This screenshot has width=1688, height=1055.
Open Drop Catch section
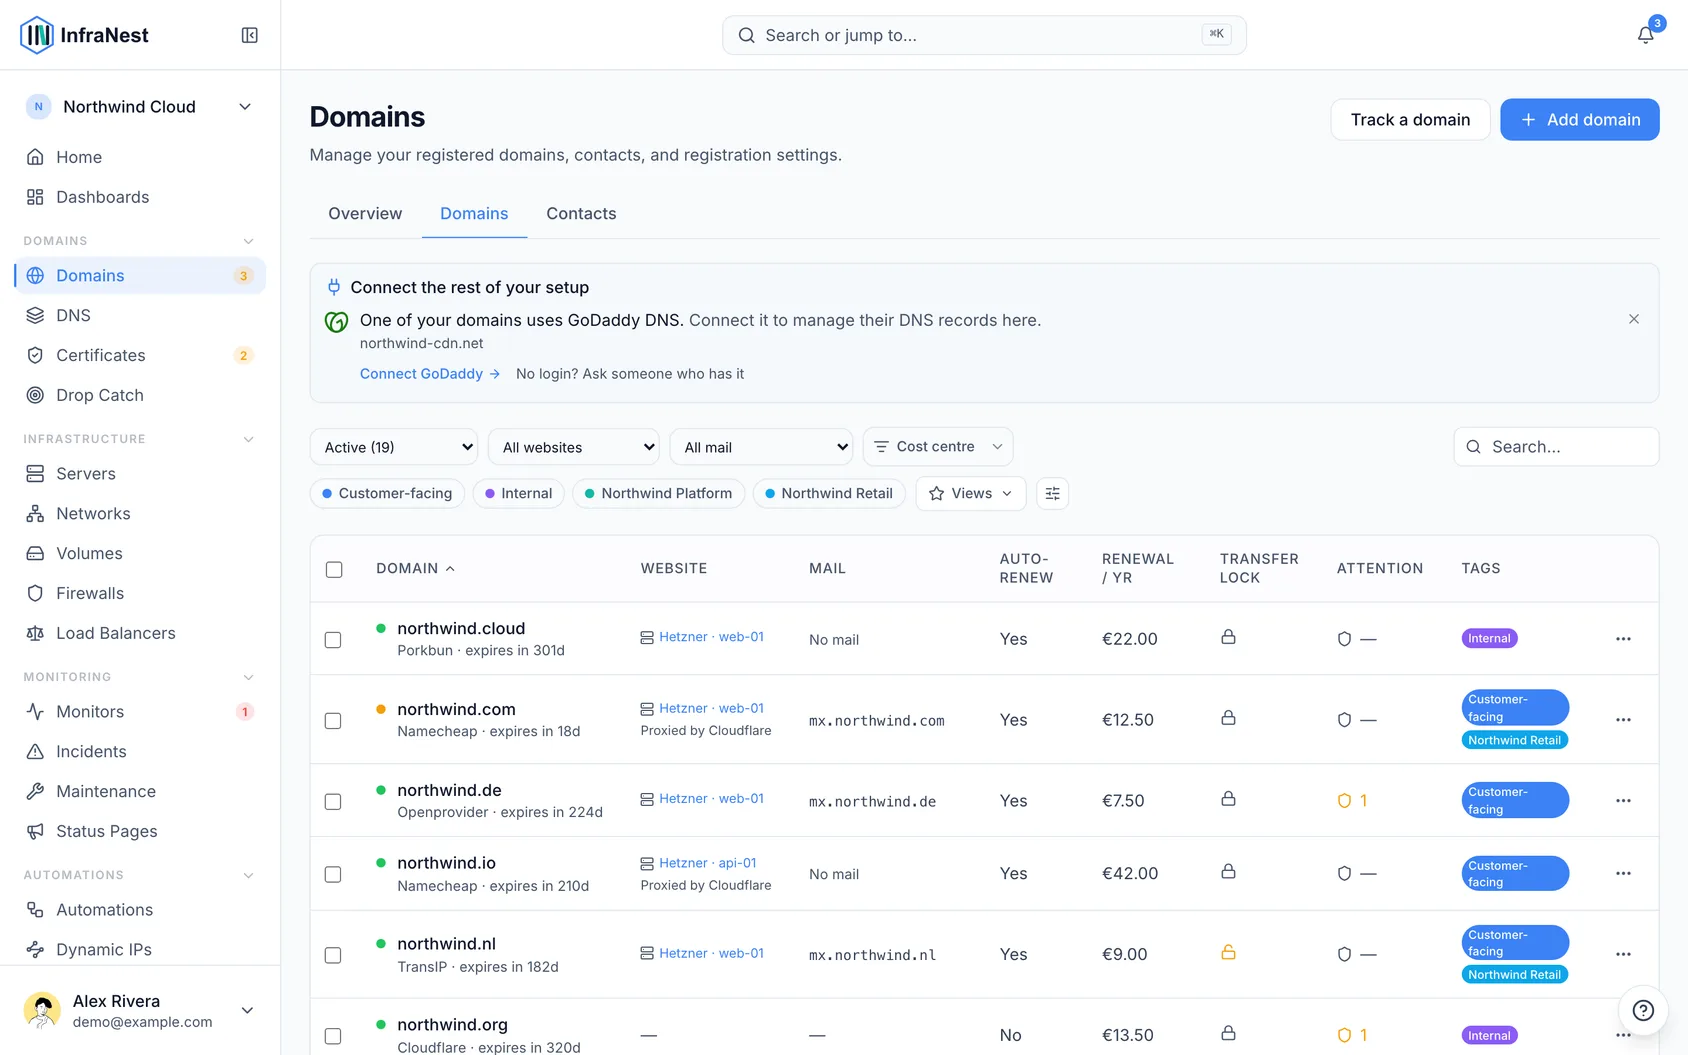(140, 395)
